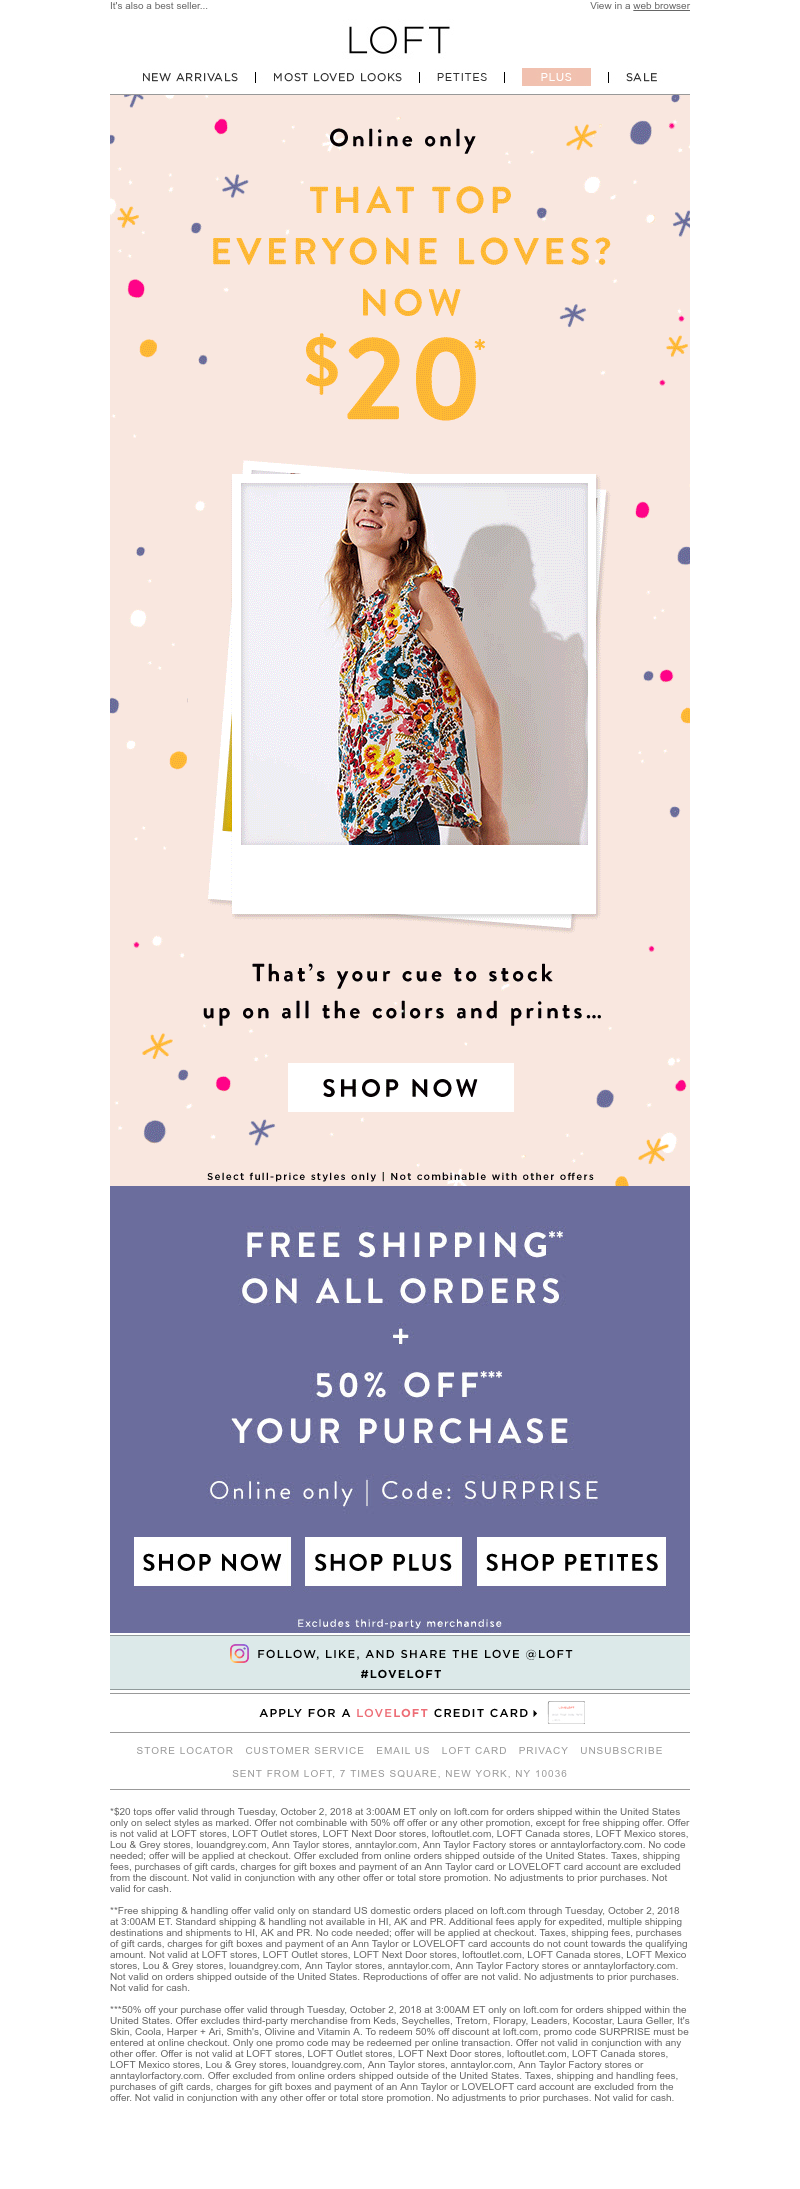The width and height of the screenshot is (800, 2189).
Task: Open the Store Locator footer link
Action: [x=185, y=1750]
